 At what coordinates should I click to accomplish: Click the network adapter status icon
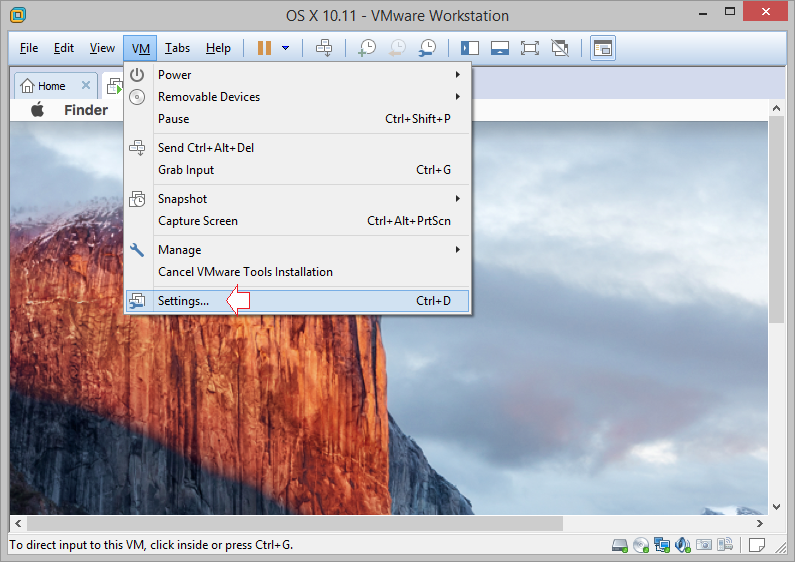(x=662, y=545)
